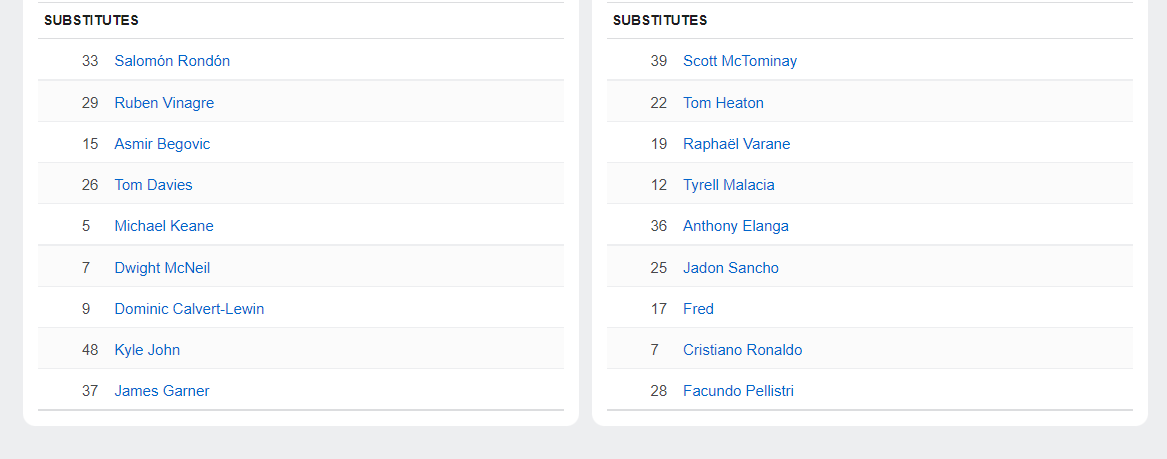The image size is (1167, 459).
Task: Open Fred's player page
Action: click(698, 309)
